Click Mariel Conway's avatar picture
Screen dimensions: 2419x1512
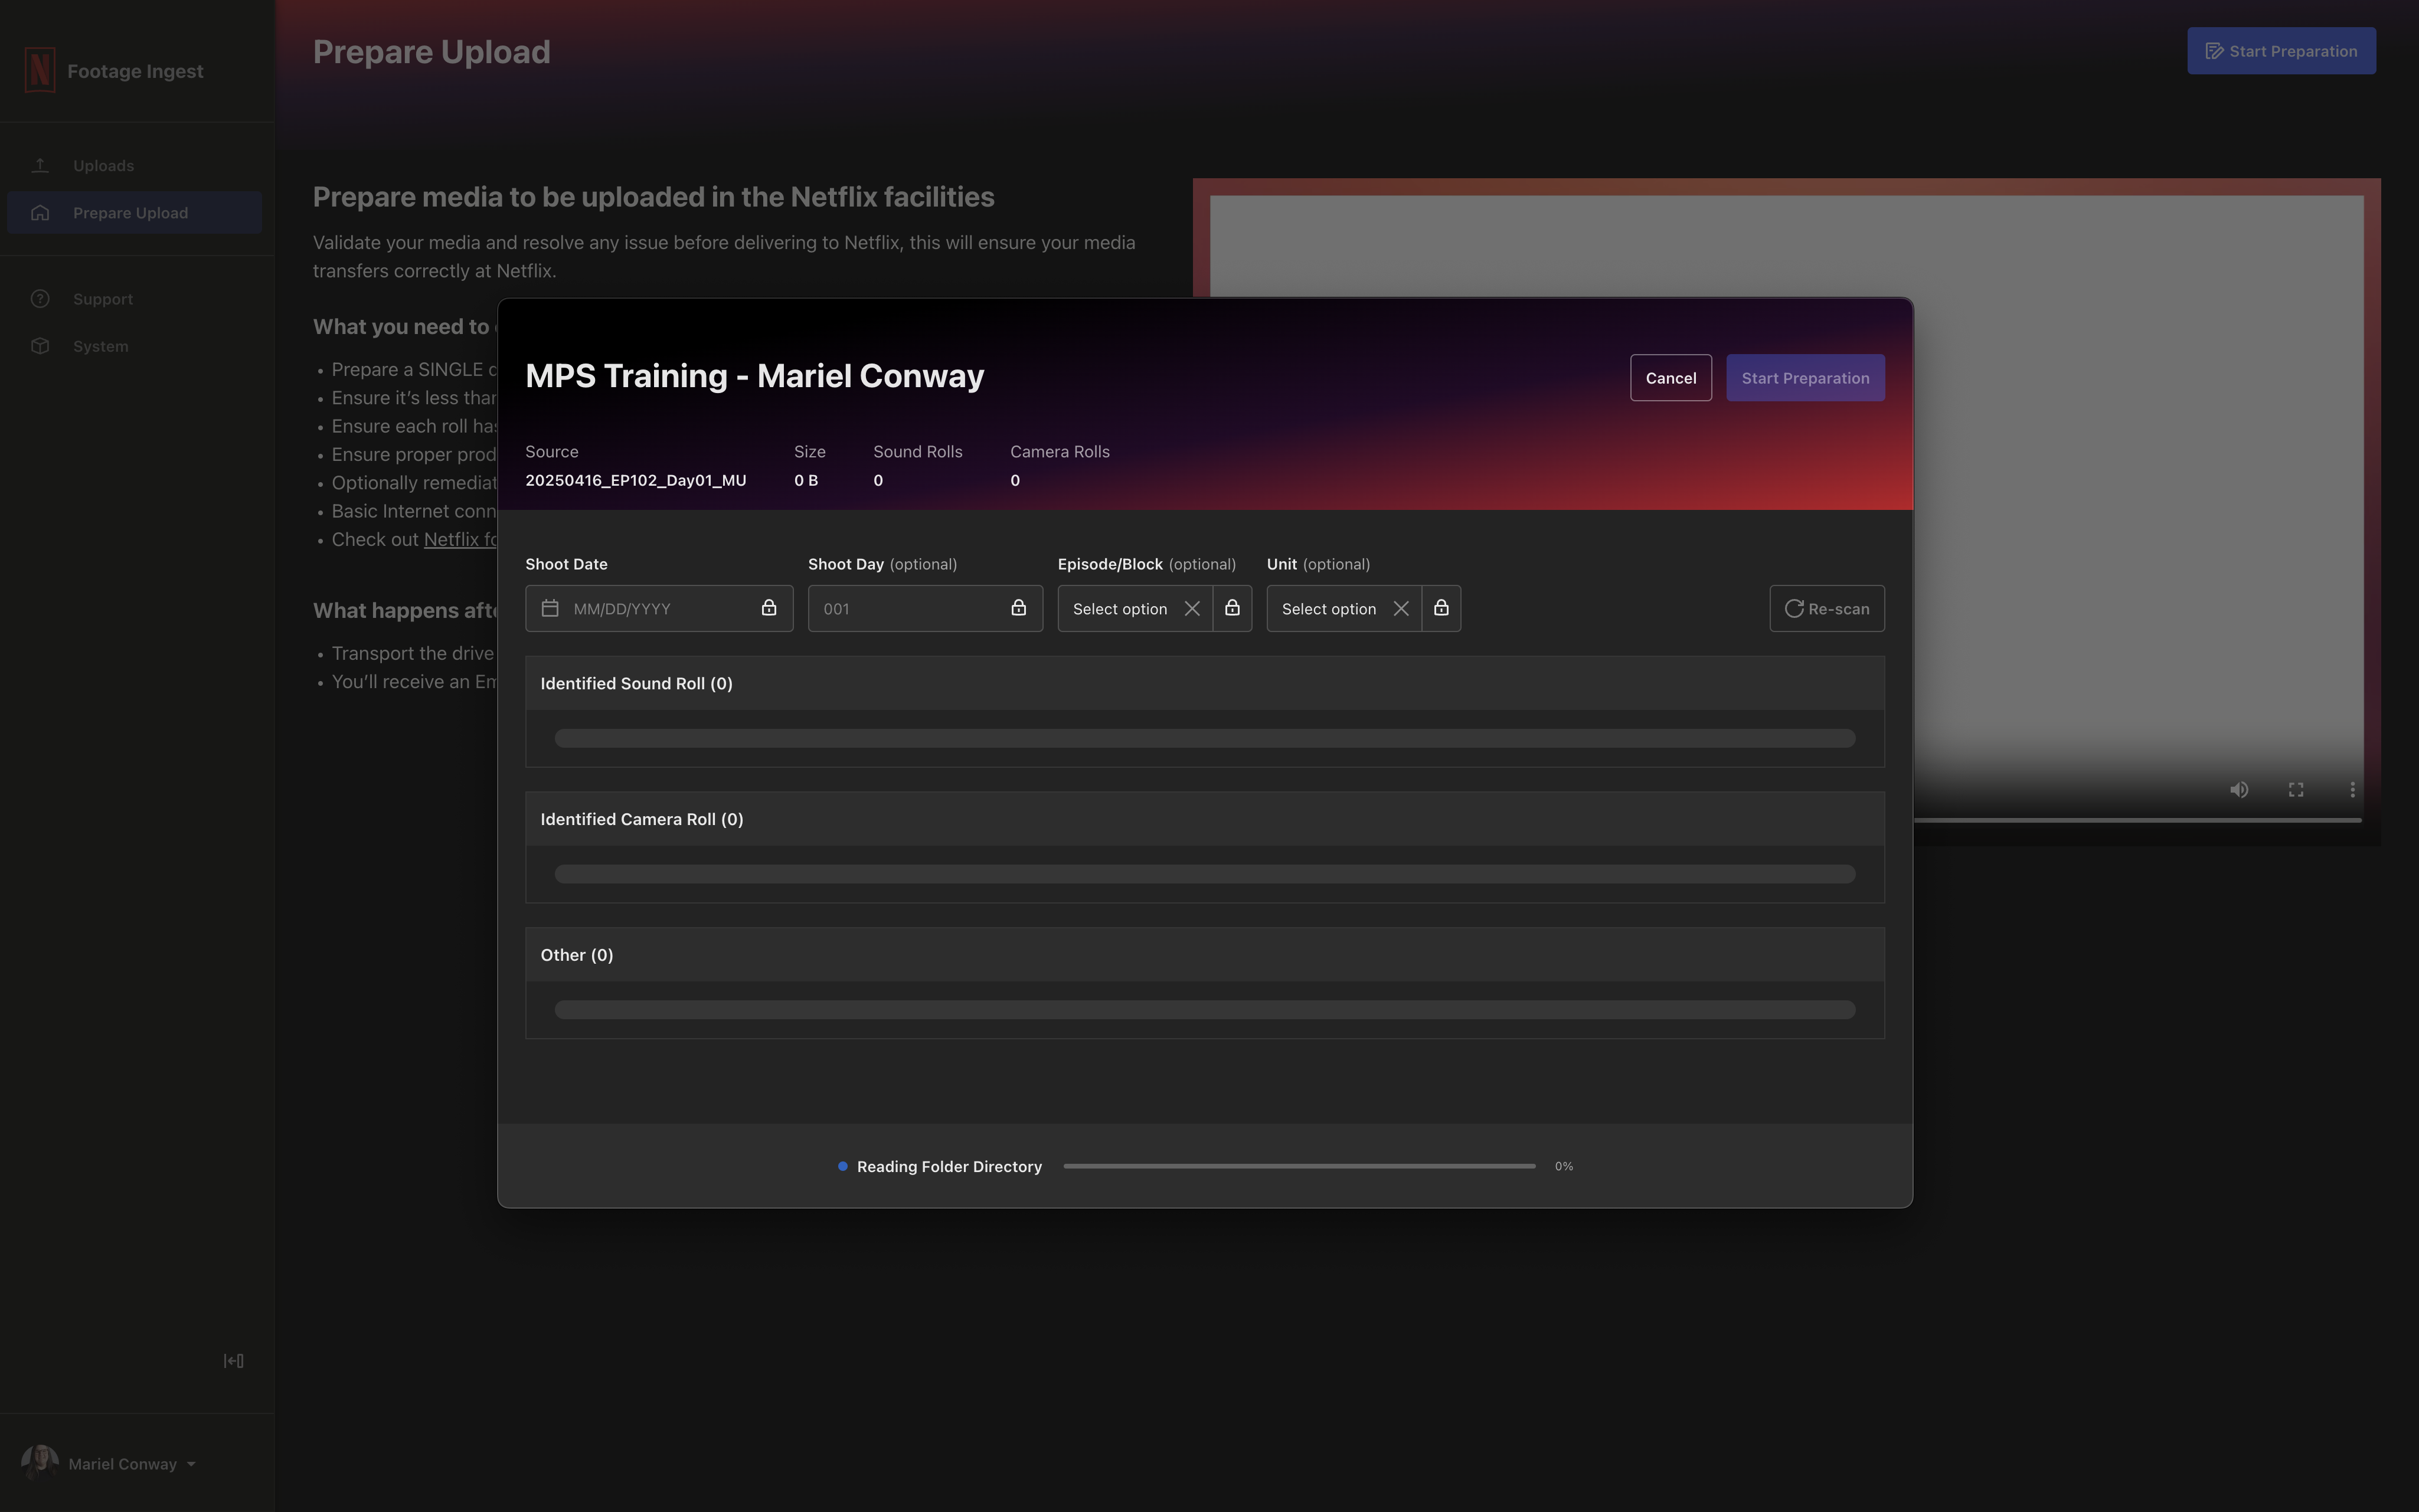coord(39,1462)
